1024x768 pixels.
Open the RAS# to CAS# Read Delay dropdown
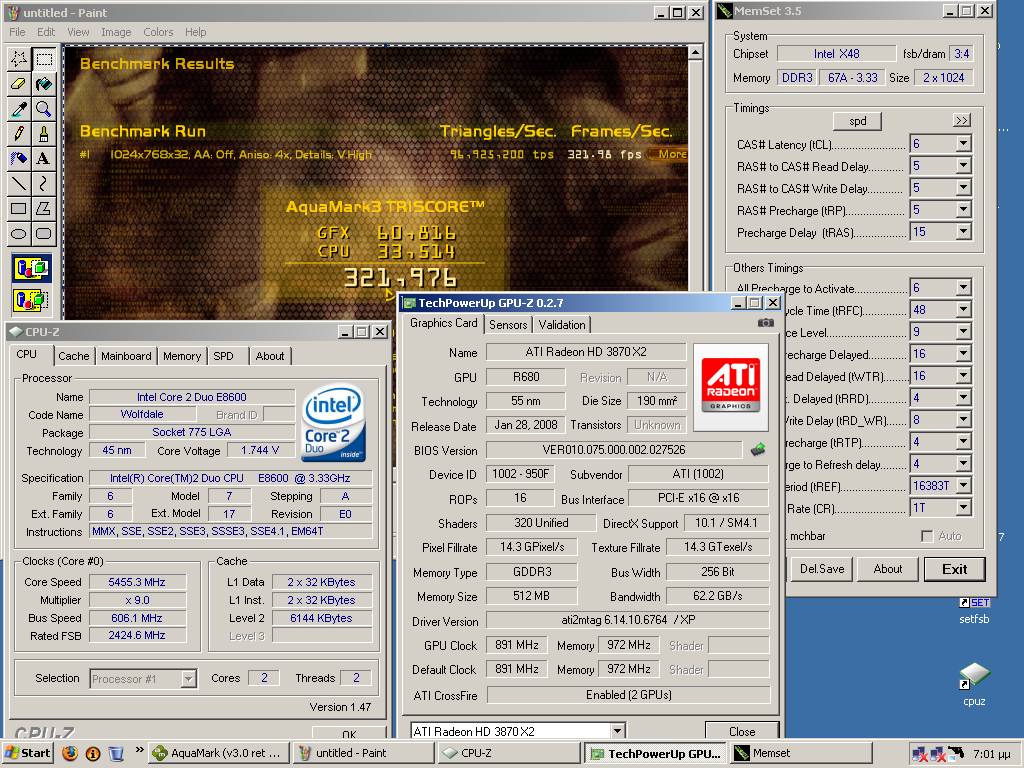coord(963,166)
